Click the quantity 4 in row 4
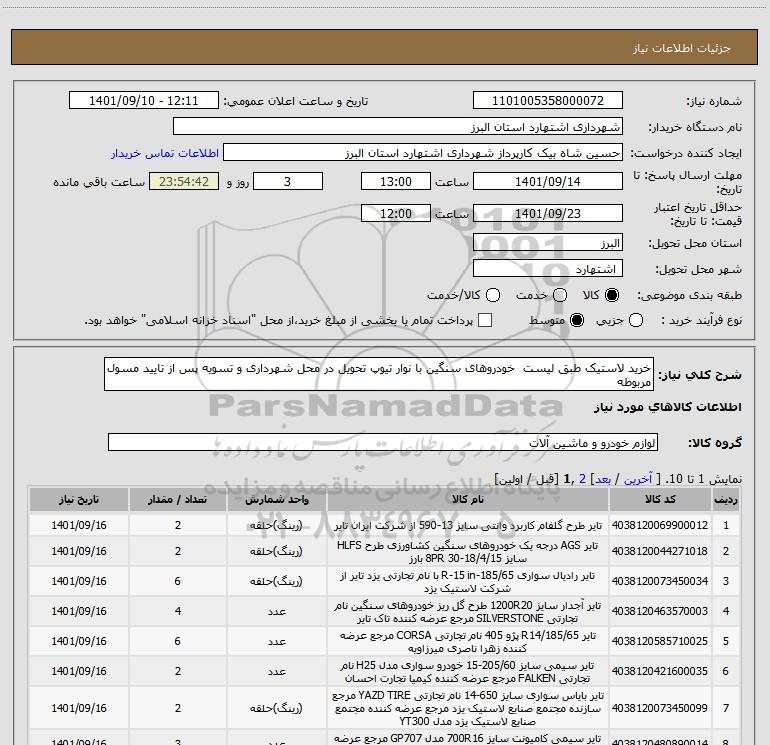The width and height of the screenshot is (770, 745). 178,611
